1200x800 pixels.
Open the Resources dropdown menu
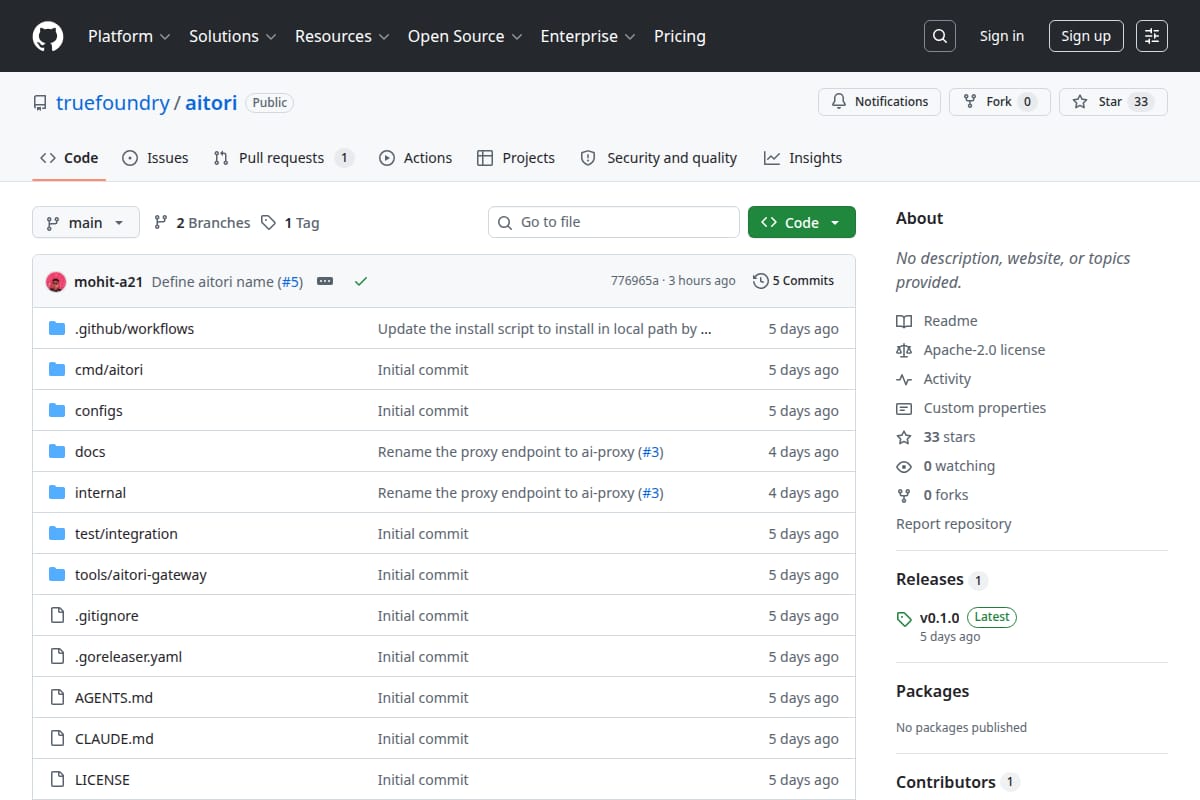[x=341, y=36]
